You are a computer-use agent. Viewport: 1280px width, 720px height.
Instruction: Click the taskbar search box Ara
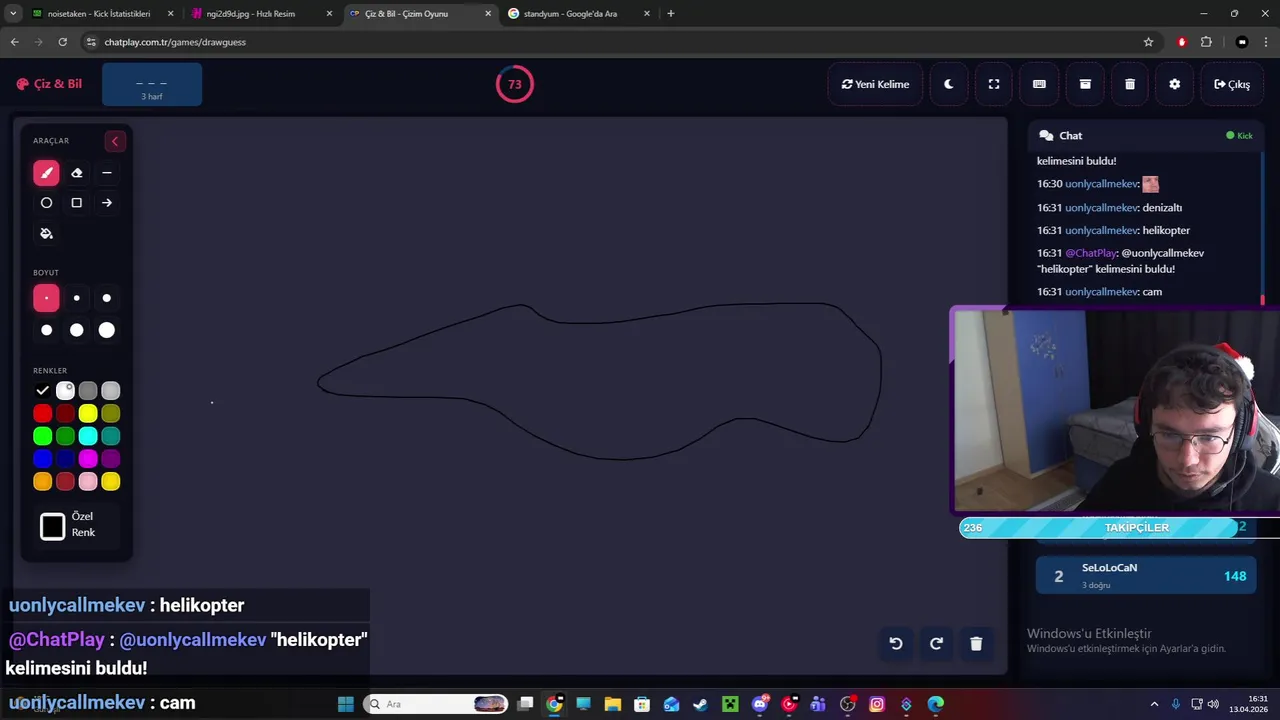tap(435, 704)
